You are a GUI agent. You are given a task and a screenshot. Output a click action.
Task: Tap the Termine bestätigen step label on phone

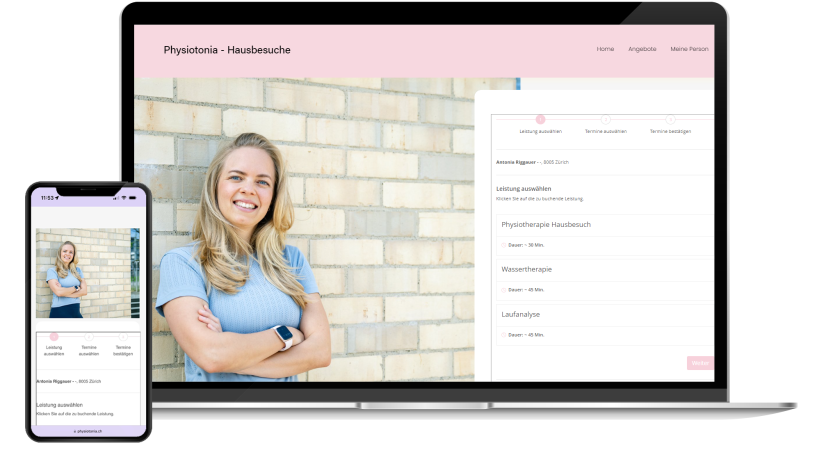[x=123, y=350]
